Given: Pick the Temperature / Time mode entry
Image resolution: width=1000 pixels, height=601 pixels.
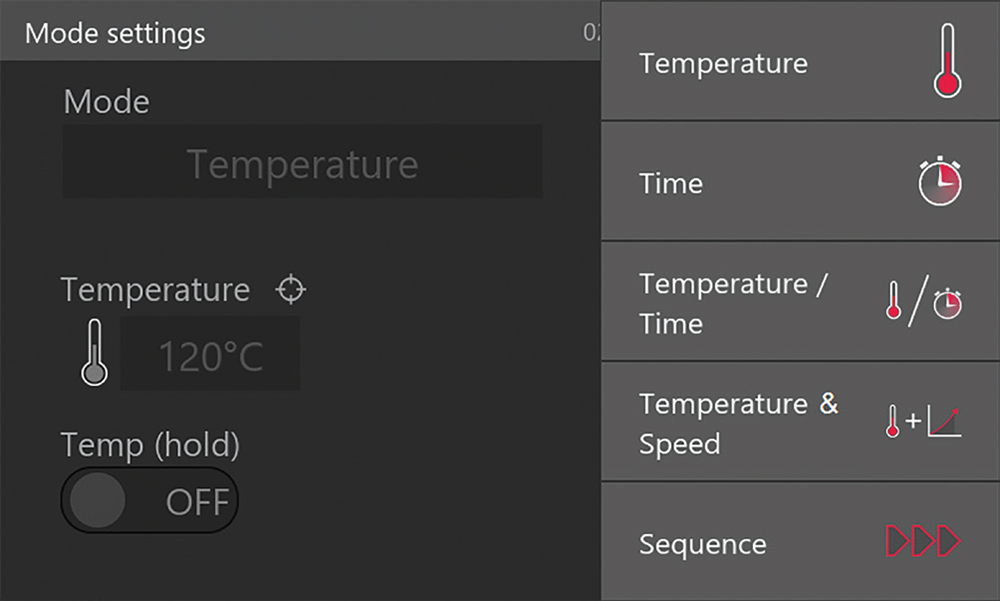Looking at the screenshot, I should click(x=733, y=303).
